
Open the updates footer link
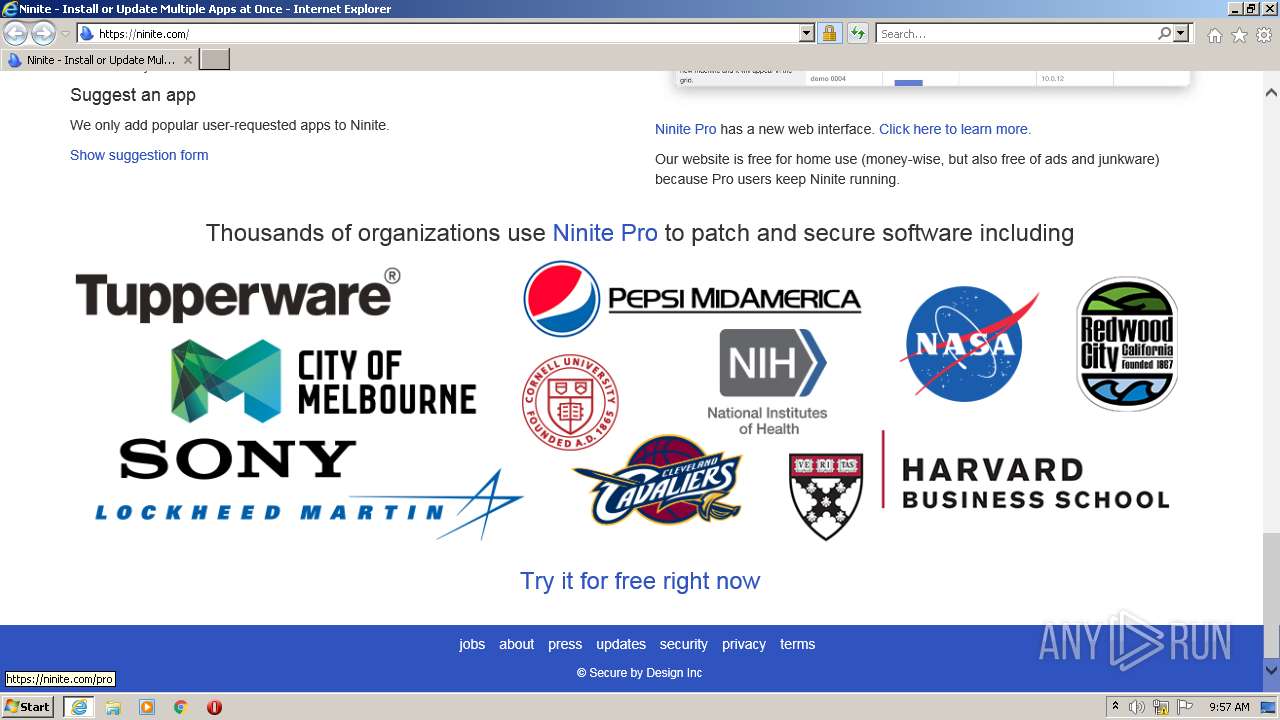coord(621,644)
